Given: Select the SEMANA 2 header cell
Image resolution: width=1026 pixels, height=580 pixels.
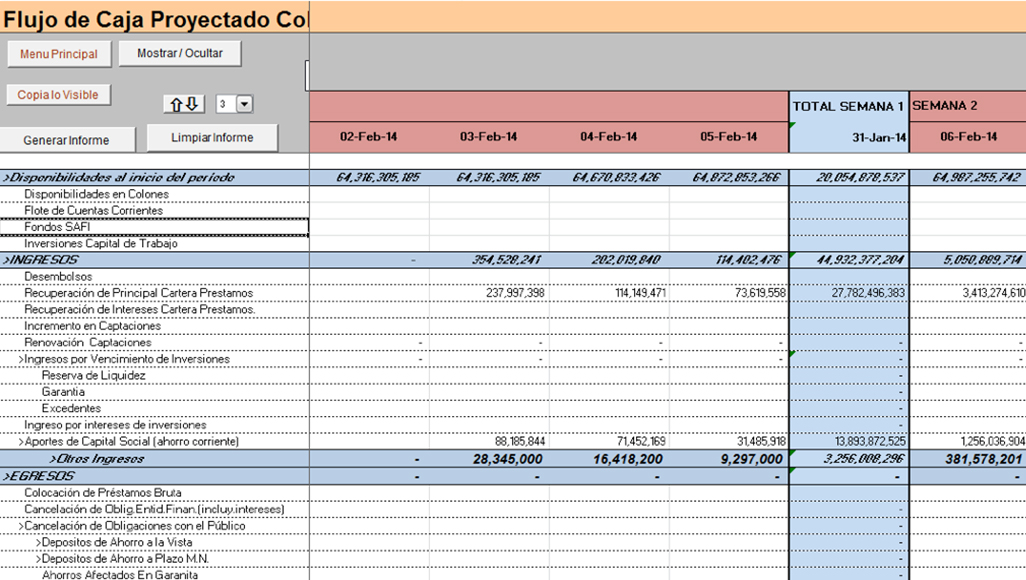Looking at the screenshot, I should [968, 106].
